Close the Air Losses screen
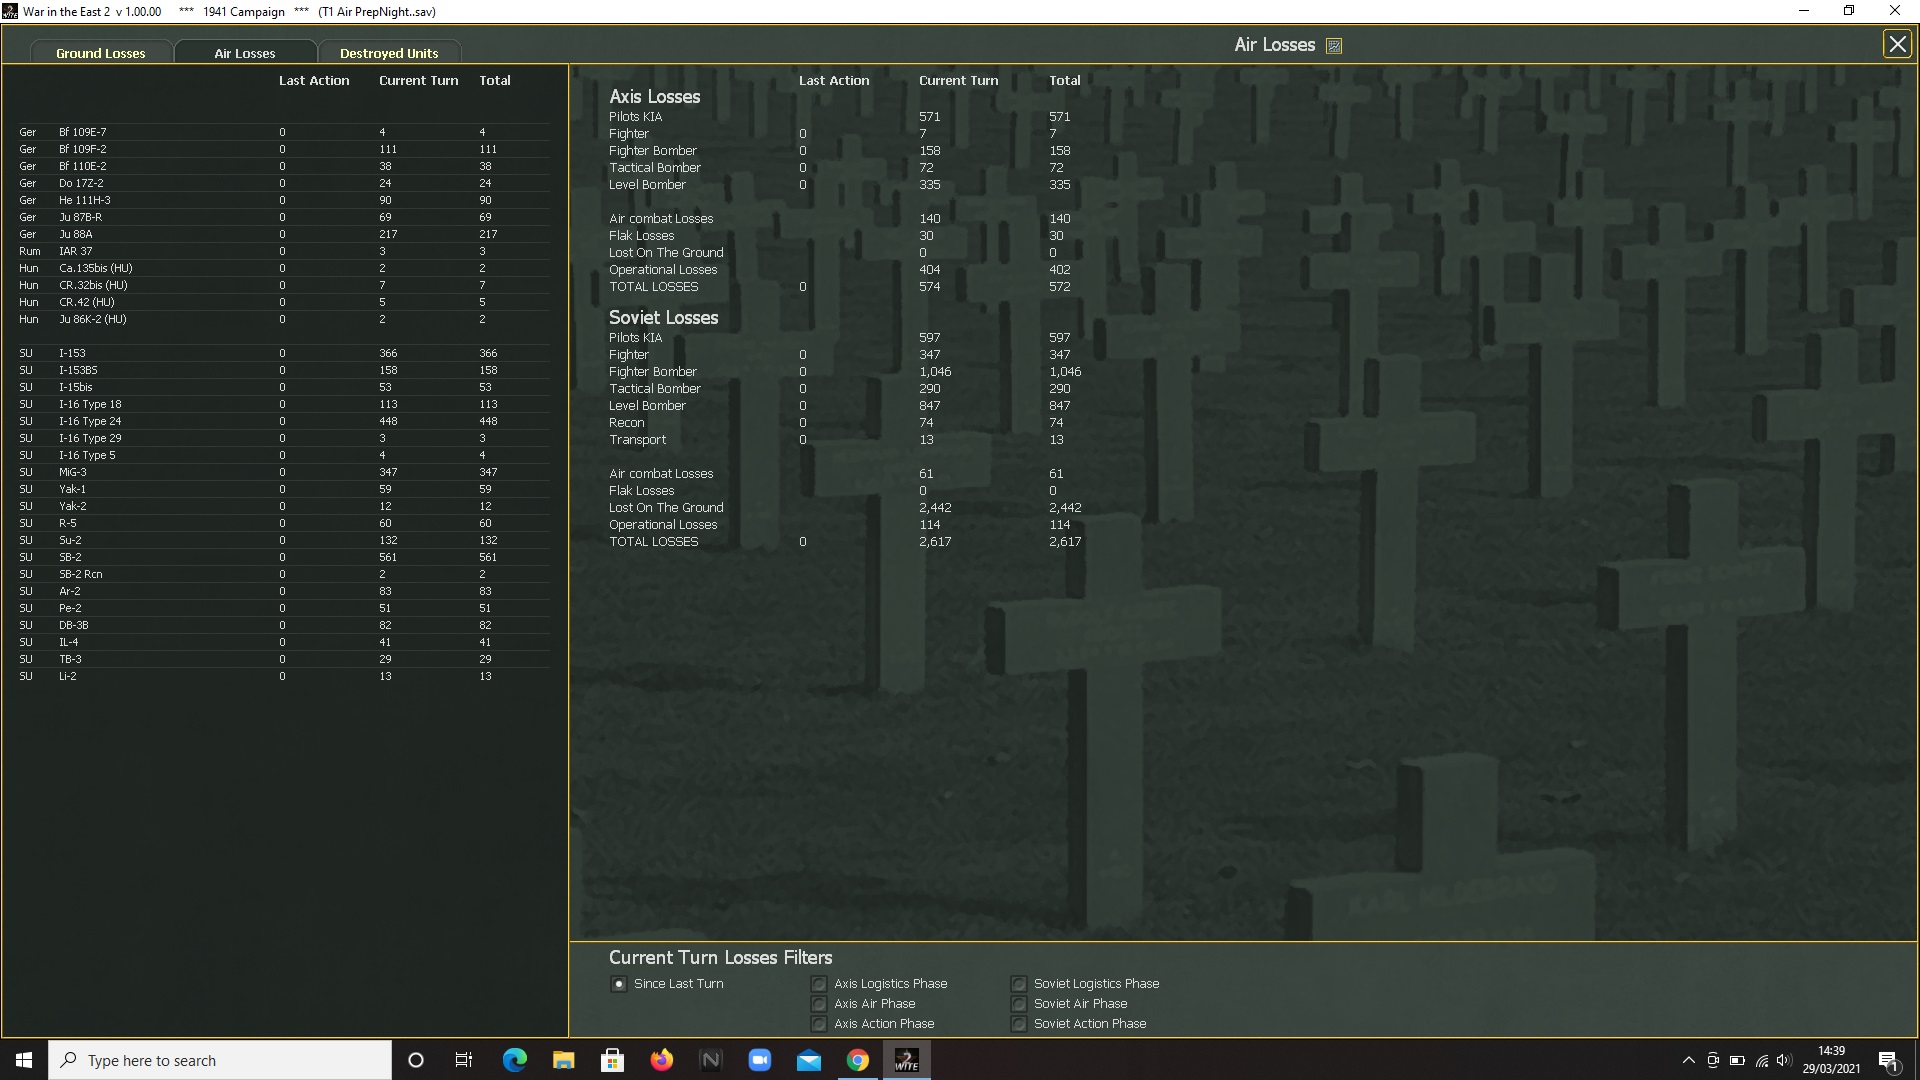Screen dimensions: 1920x1080 pyautogui.click(x=1896, y=44)
